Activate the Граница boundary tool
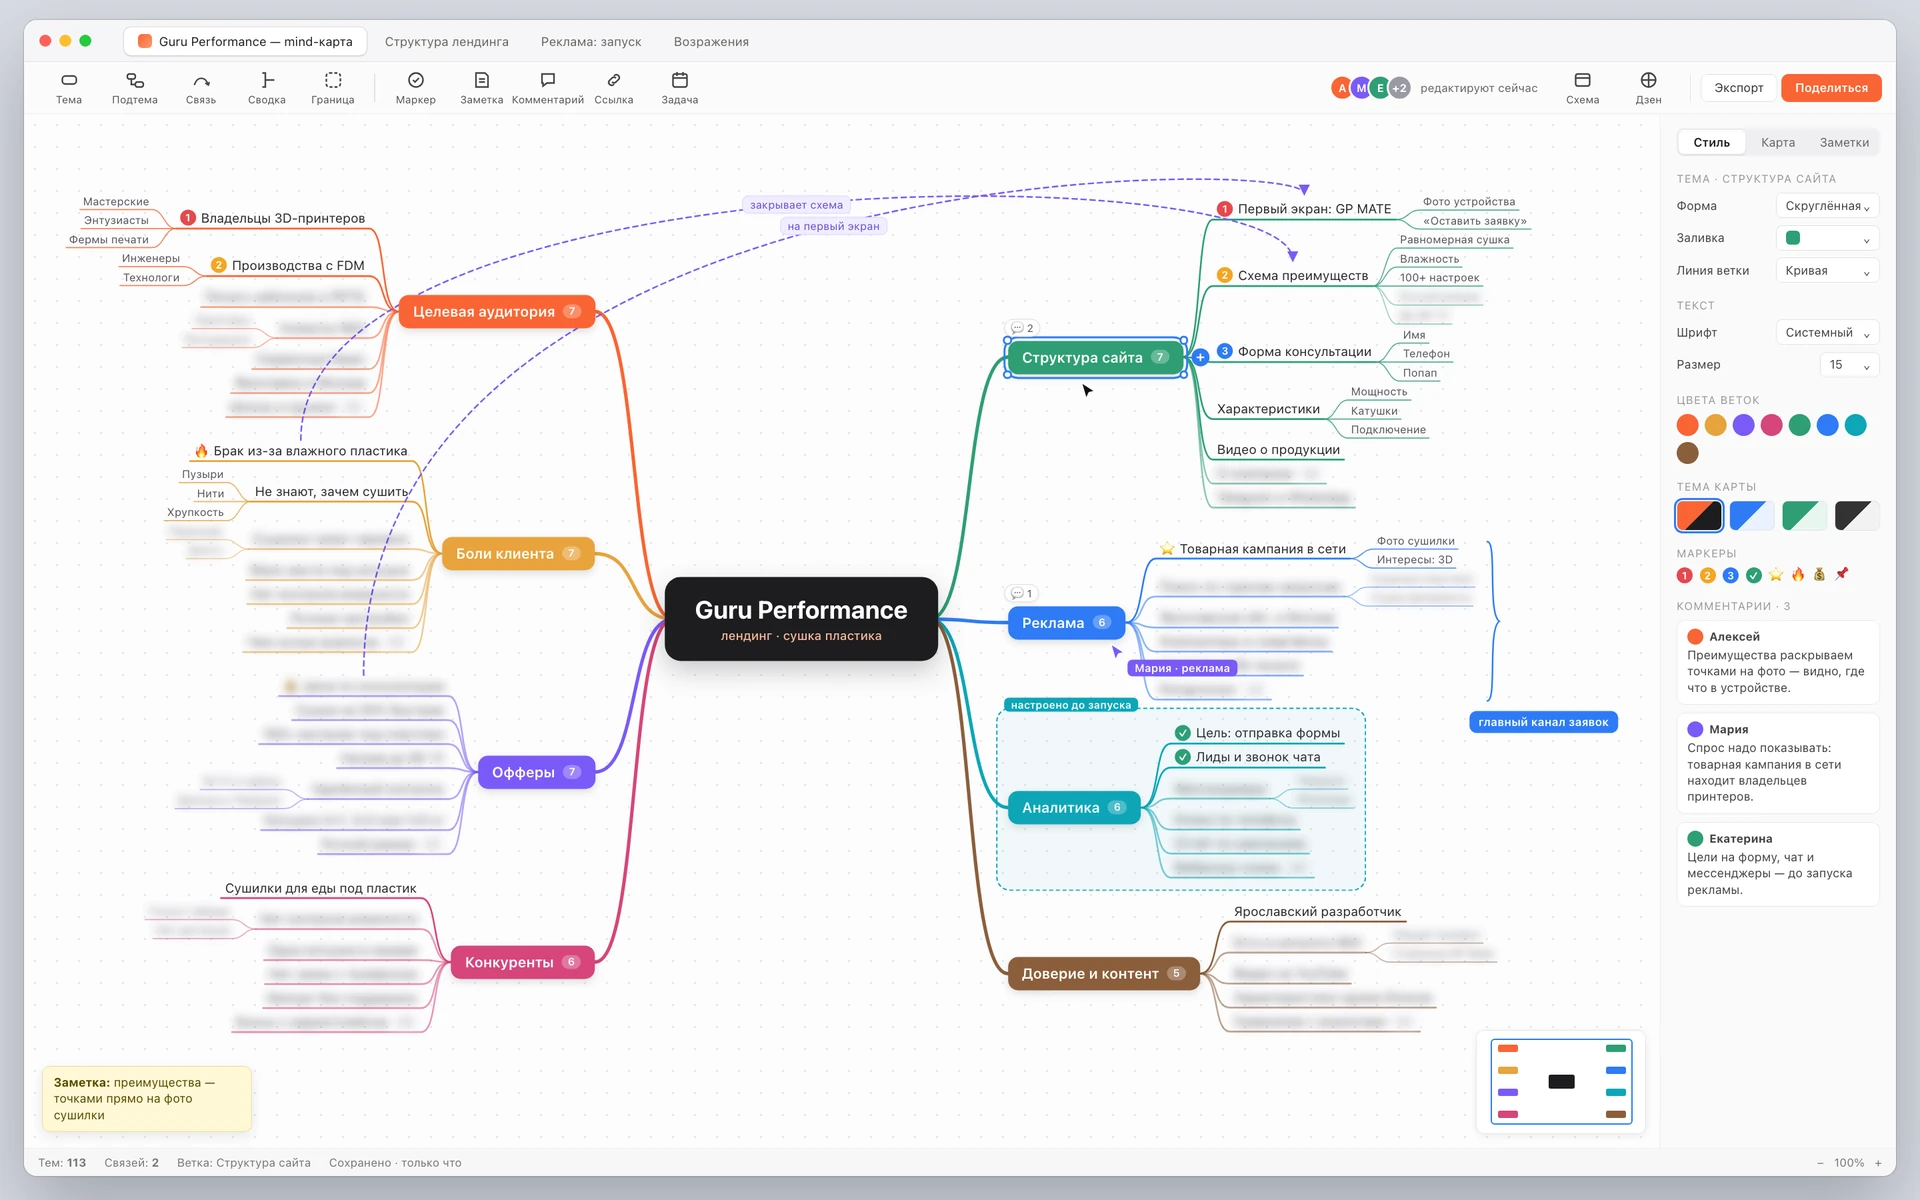 coord(333,88)
